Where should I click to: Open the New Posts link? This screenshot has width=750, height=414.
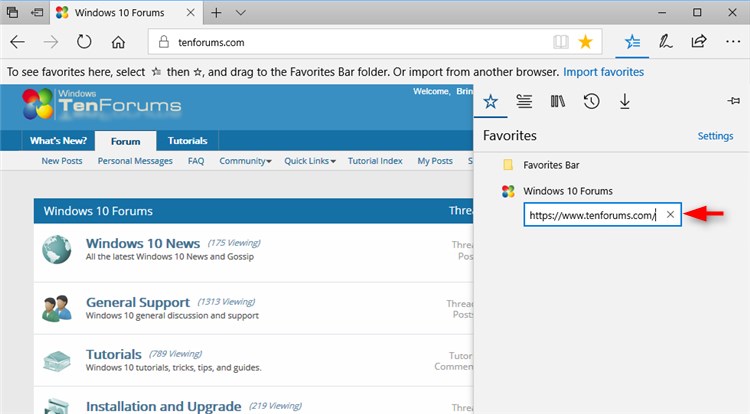pyautogui.click(x=62, y=161)
